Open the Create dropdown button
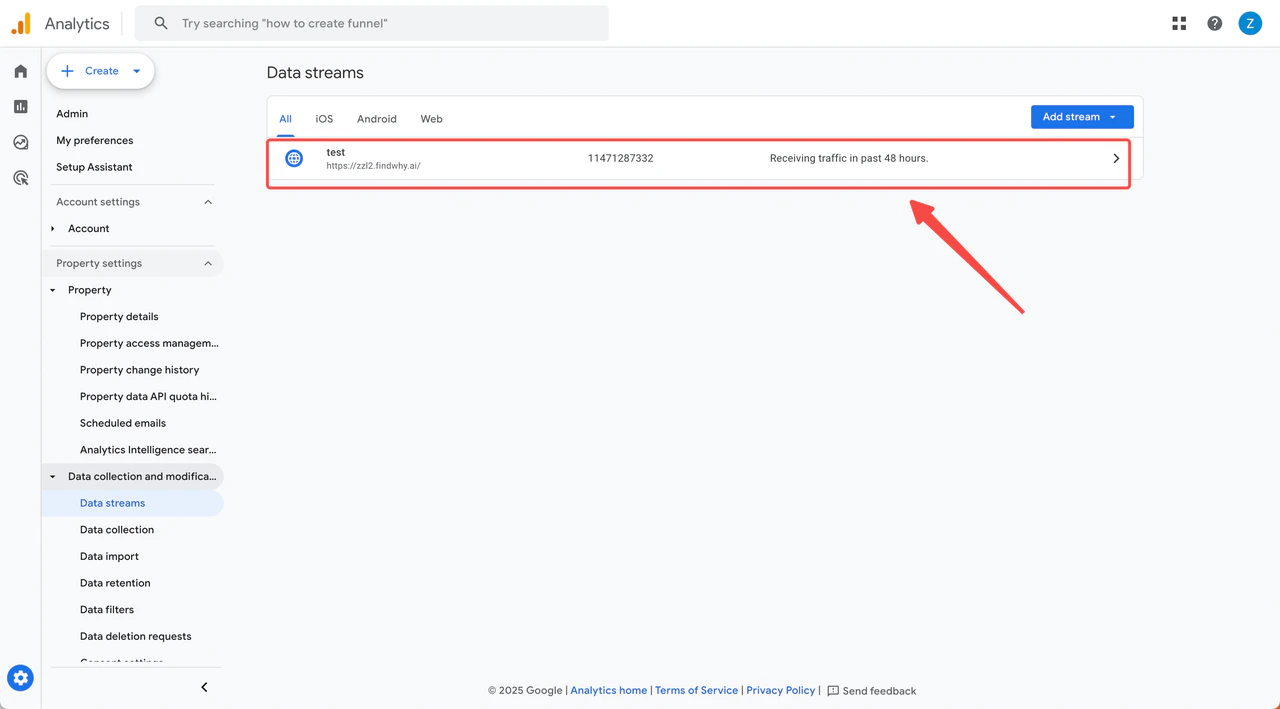The width and height of the screenshot is (1280, 709). 100,71
